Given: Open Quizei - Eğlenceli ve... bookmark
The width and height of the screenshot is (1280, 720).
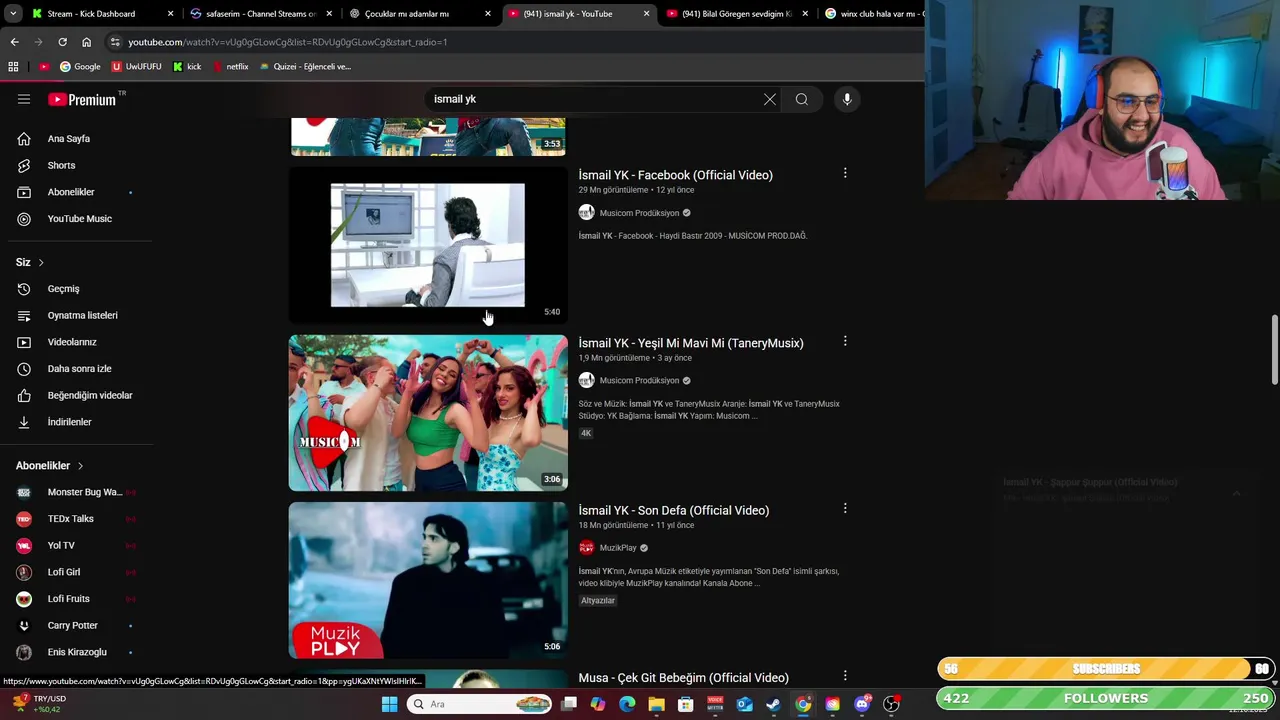Looking at the screenshot, I should [x=305, y=67].
